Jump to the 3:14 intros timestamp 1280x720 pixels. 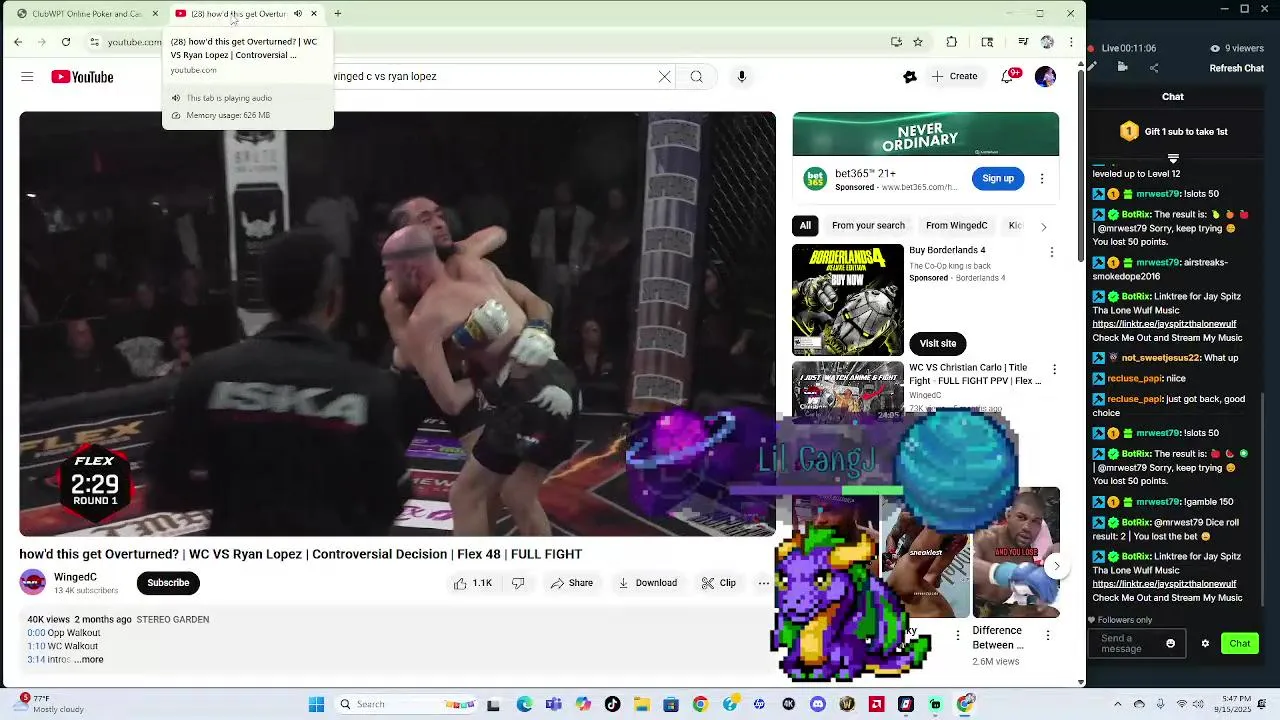36,660
